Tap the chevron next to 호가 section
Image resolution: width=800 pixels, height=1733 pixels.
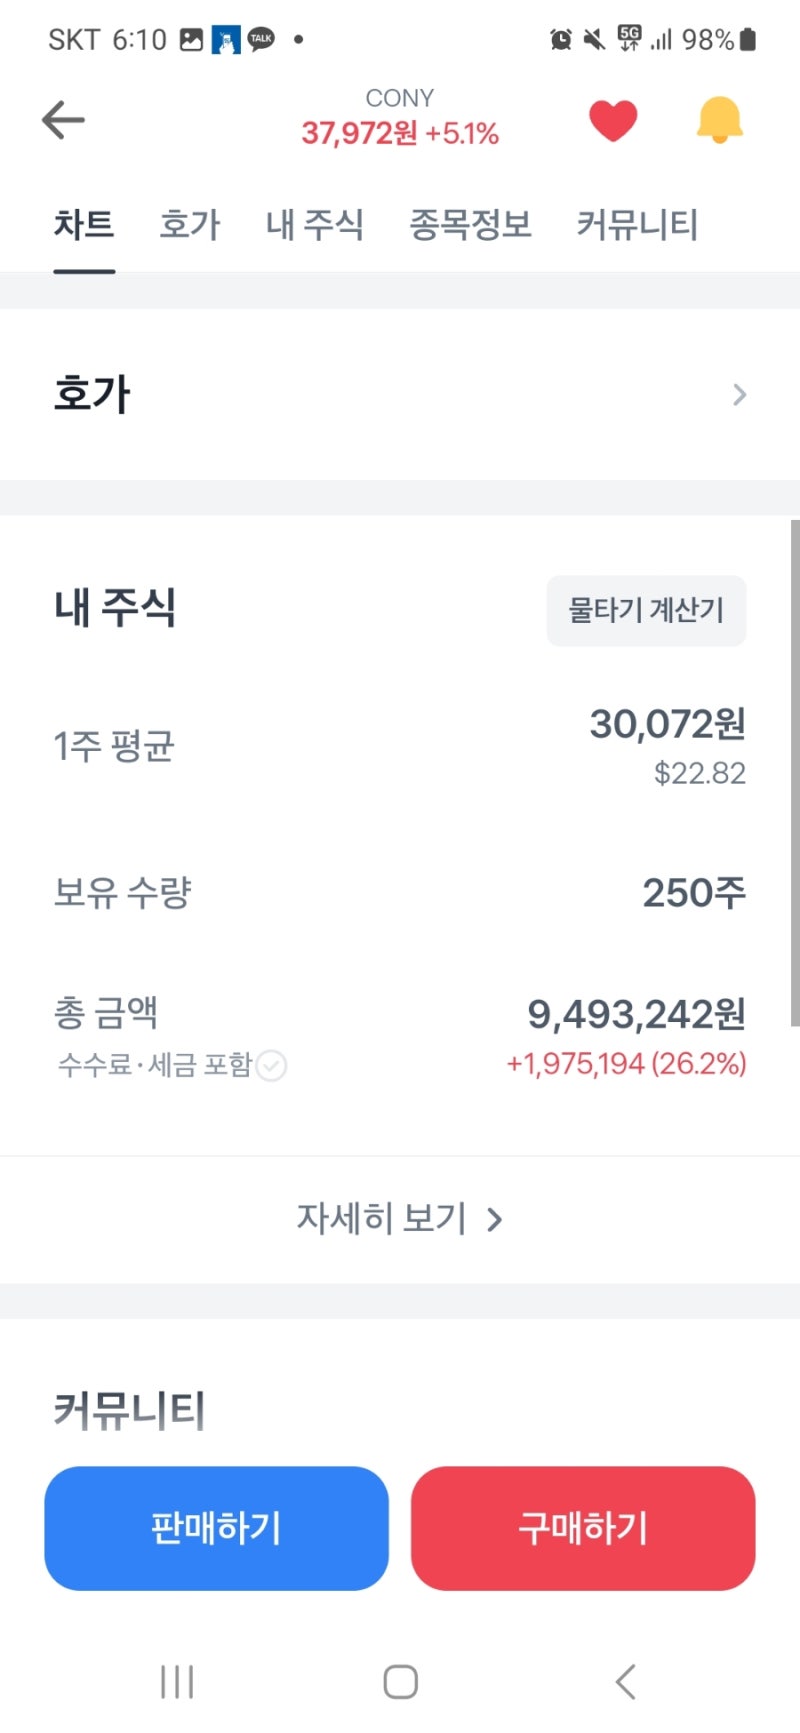click(739, 394)
